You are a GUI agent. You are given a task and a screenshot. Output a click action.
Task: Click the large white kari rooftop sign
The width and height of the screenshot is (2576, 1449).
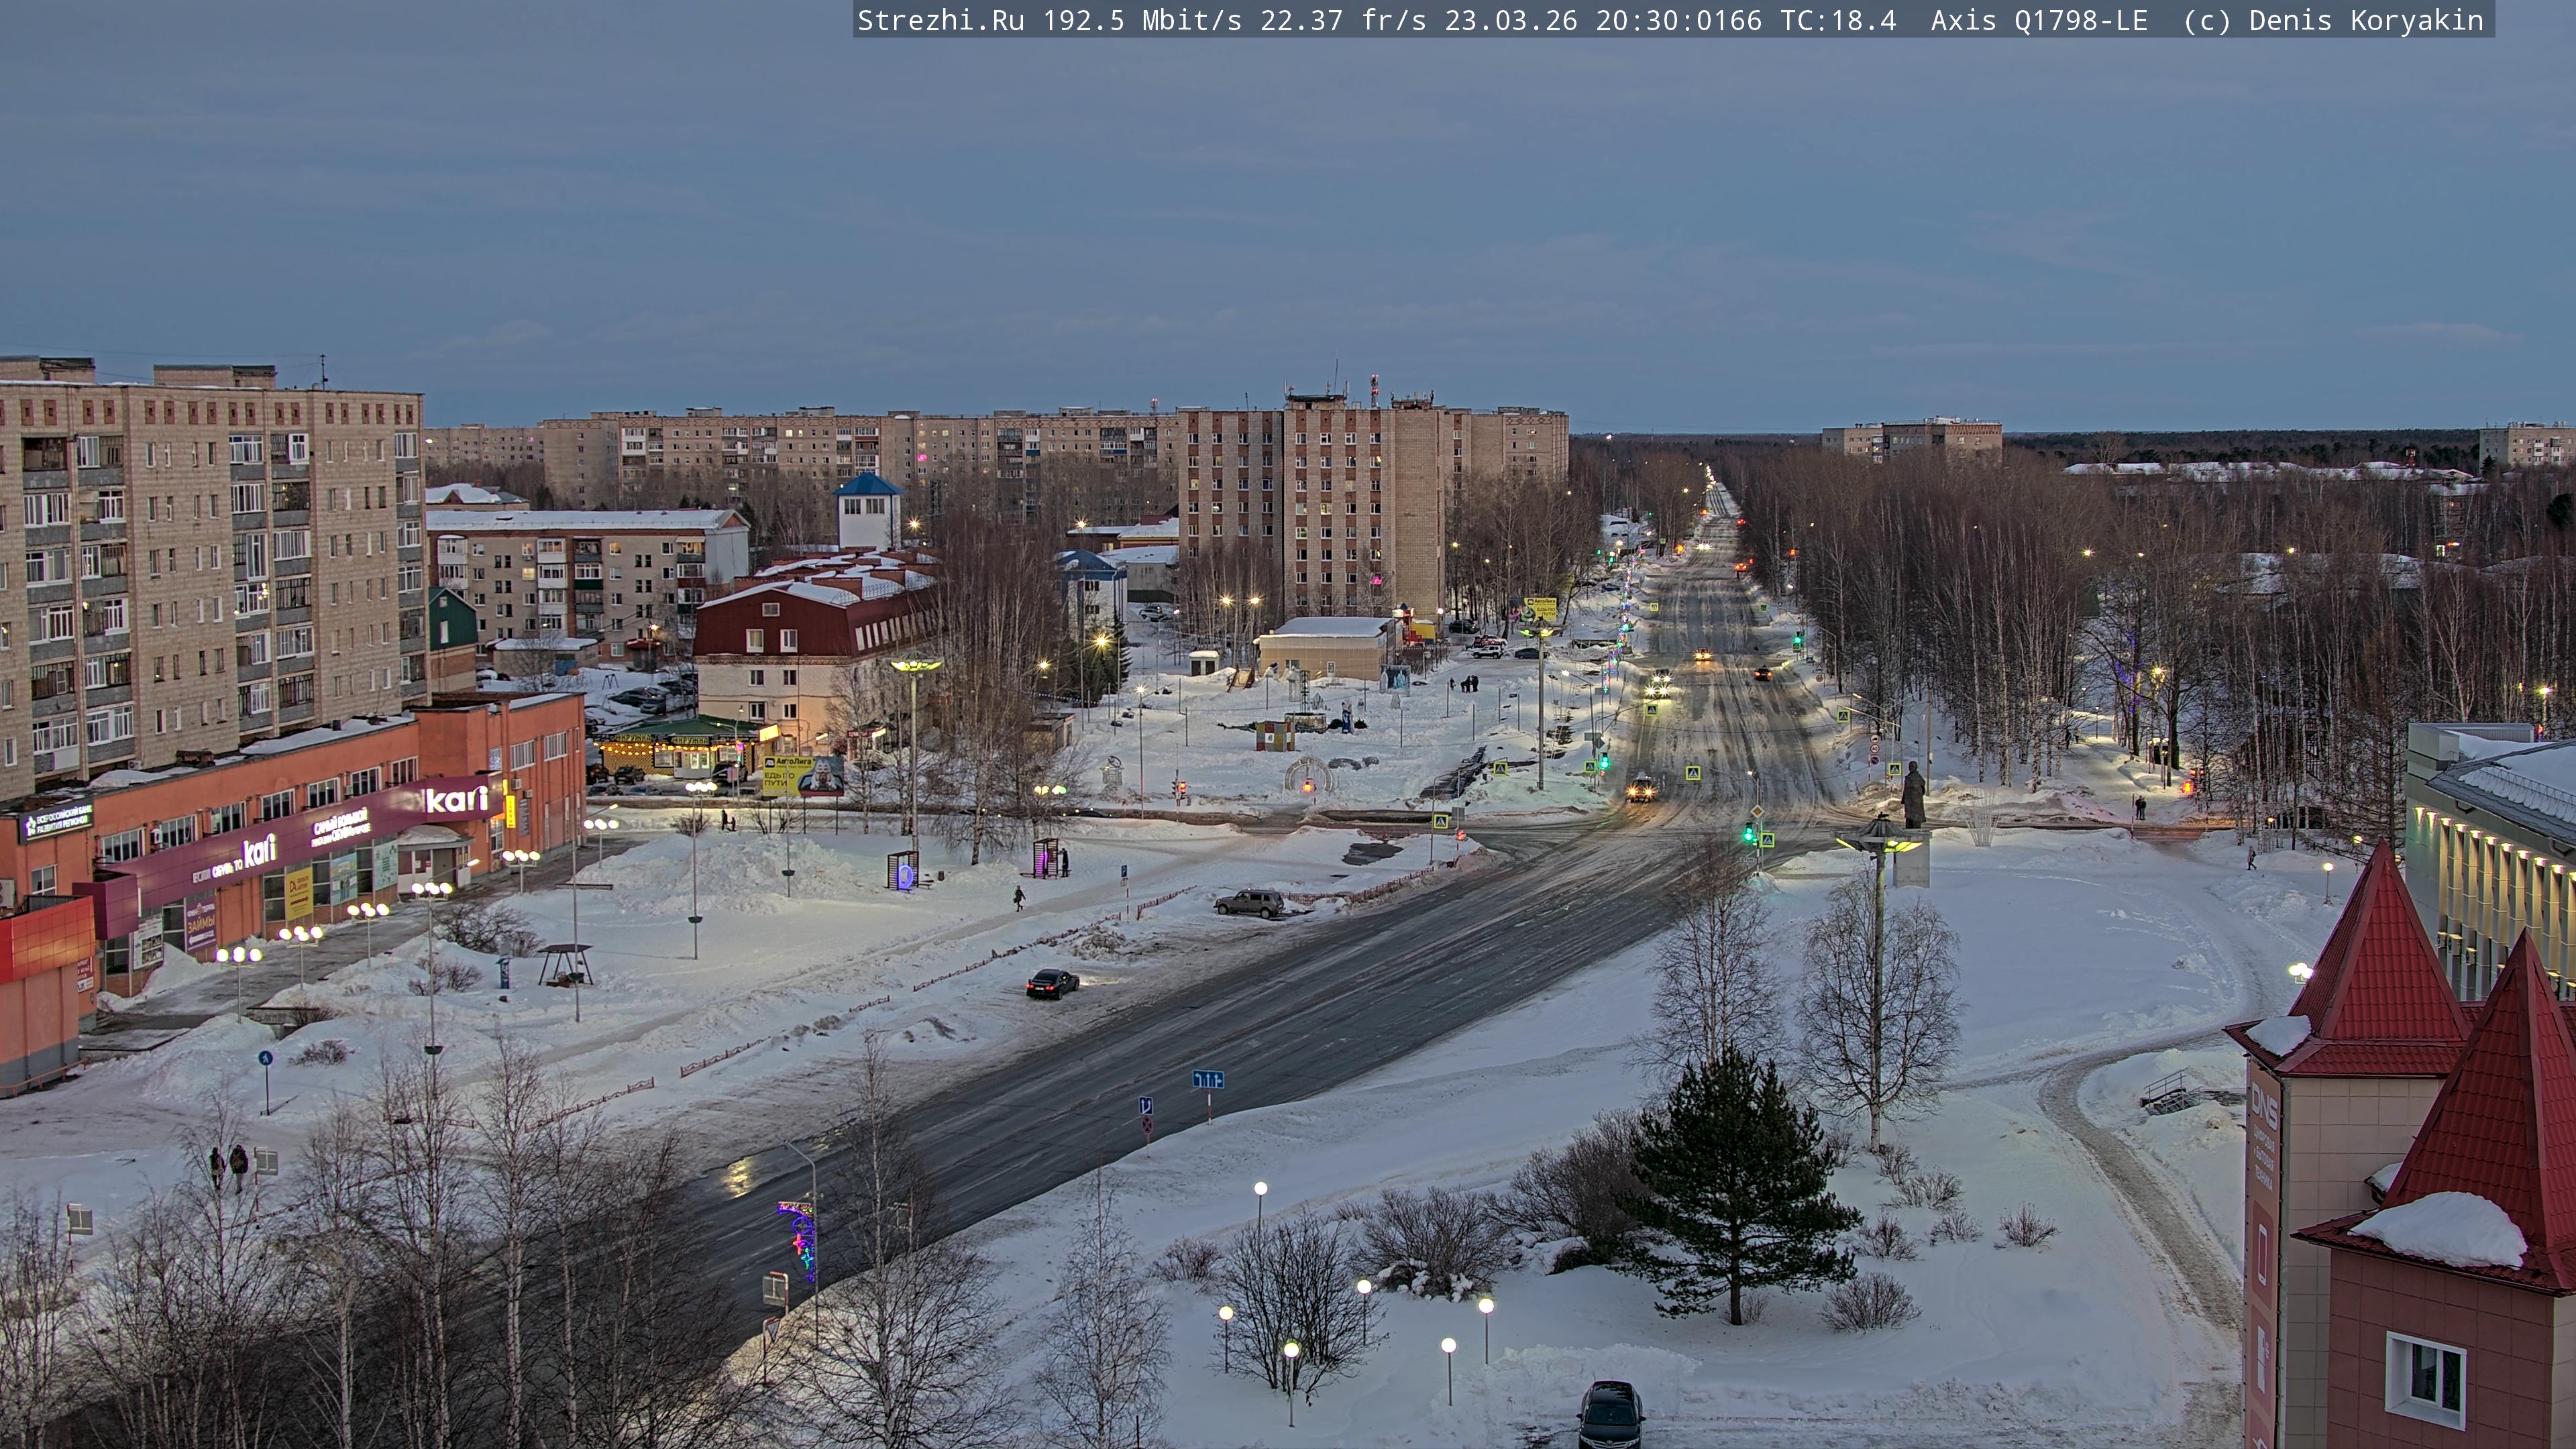click(x=456, y=799)
